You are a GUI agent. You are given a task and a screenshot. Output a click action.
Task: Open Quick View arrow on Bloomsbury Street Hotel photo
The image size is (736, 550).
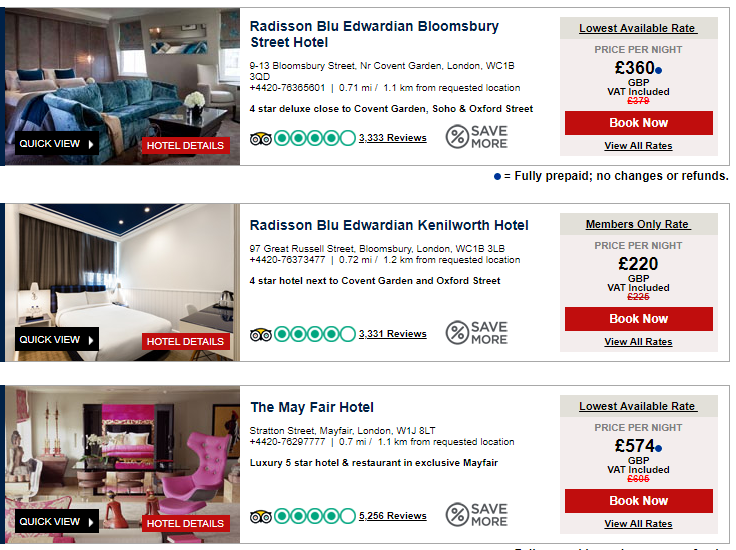tap(91, 144)
